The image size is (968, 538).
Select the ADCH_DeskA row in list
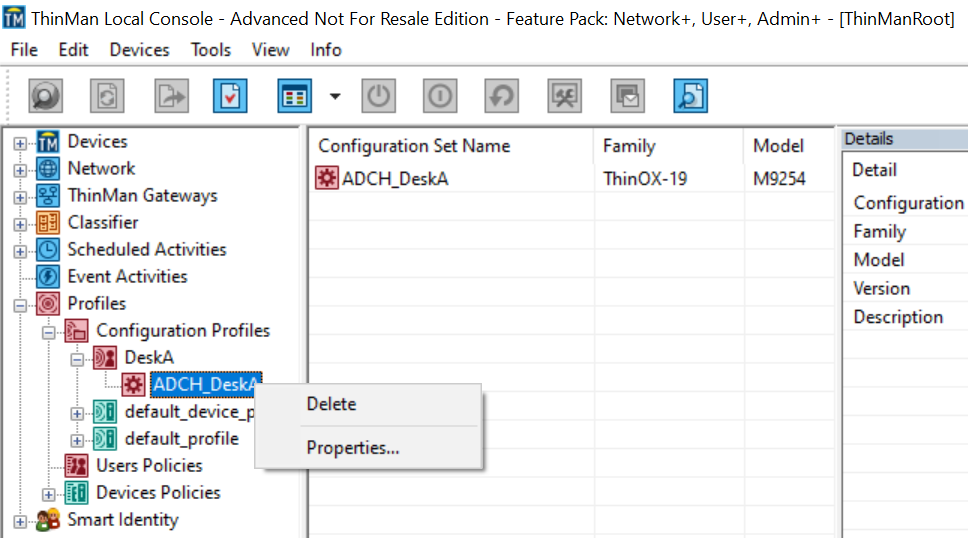click(x=572, y=179)
